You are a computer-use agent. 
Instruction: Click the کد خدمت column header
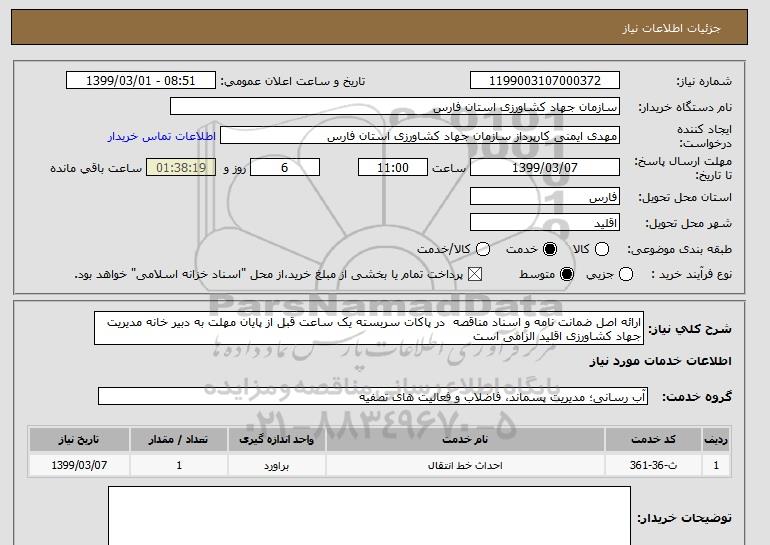click(653, 439)
